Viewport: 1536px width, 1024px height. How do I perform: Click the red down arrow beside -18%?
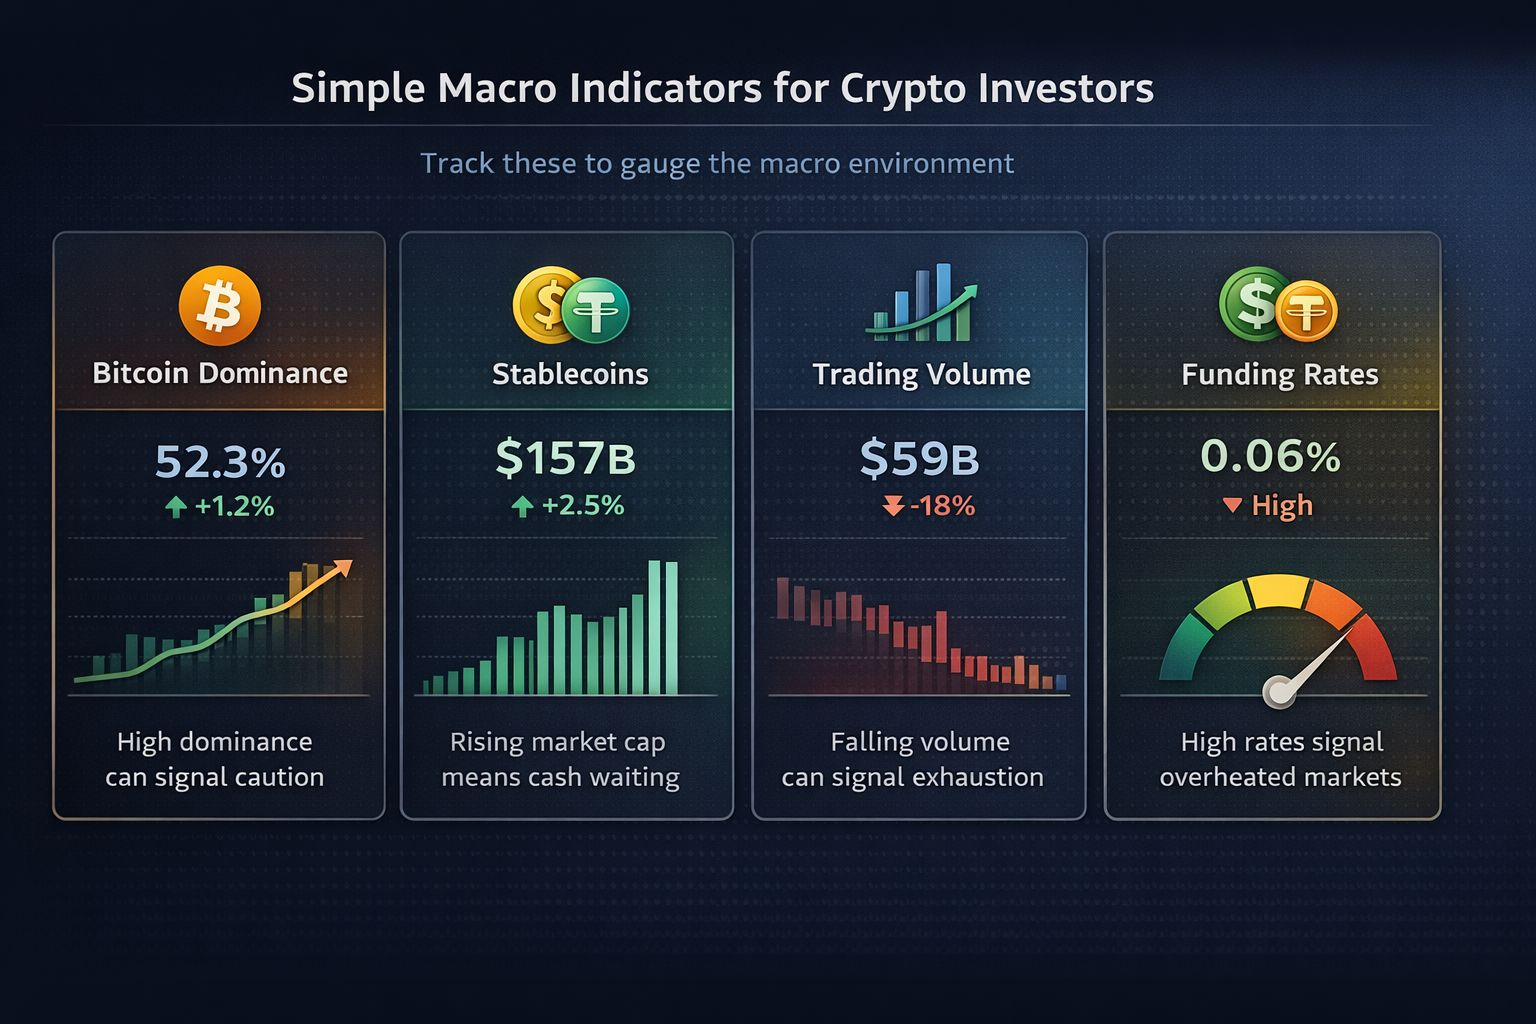[893, 507]
